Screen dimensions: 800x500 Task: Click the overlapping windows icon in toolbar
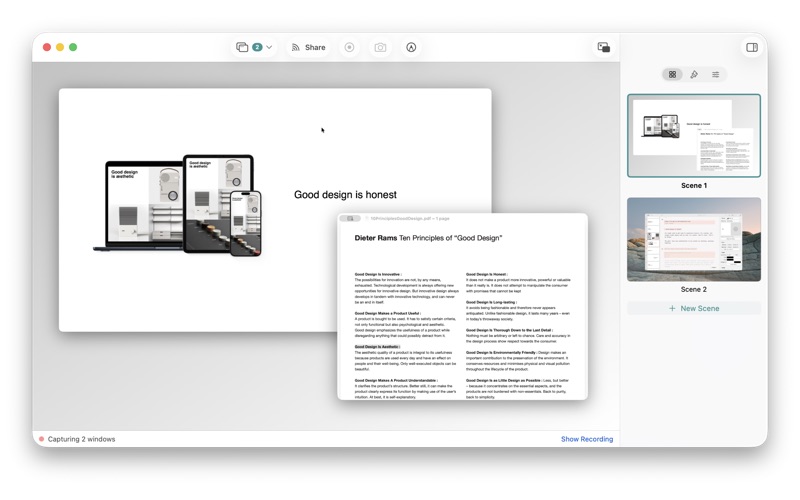[x=242, y=47]
